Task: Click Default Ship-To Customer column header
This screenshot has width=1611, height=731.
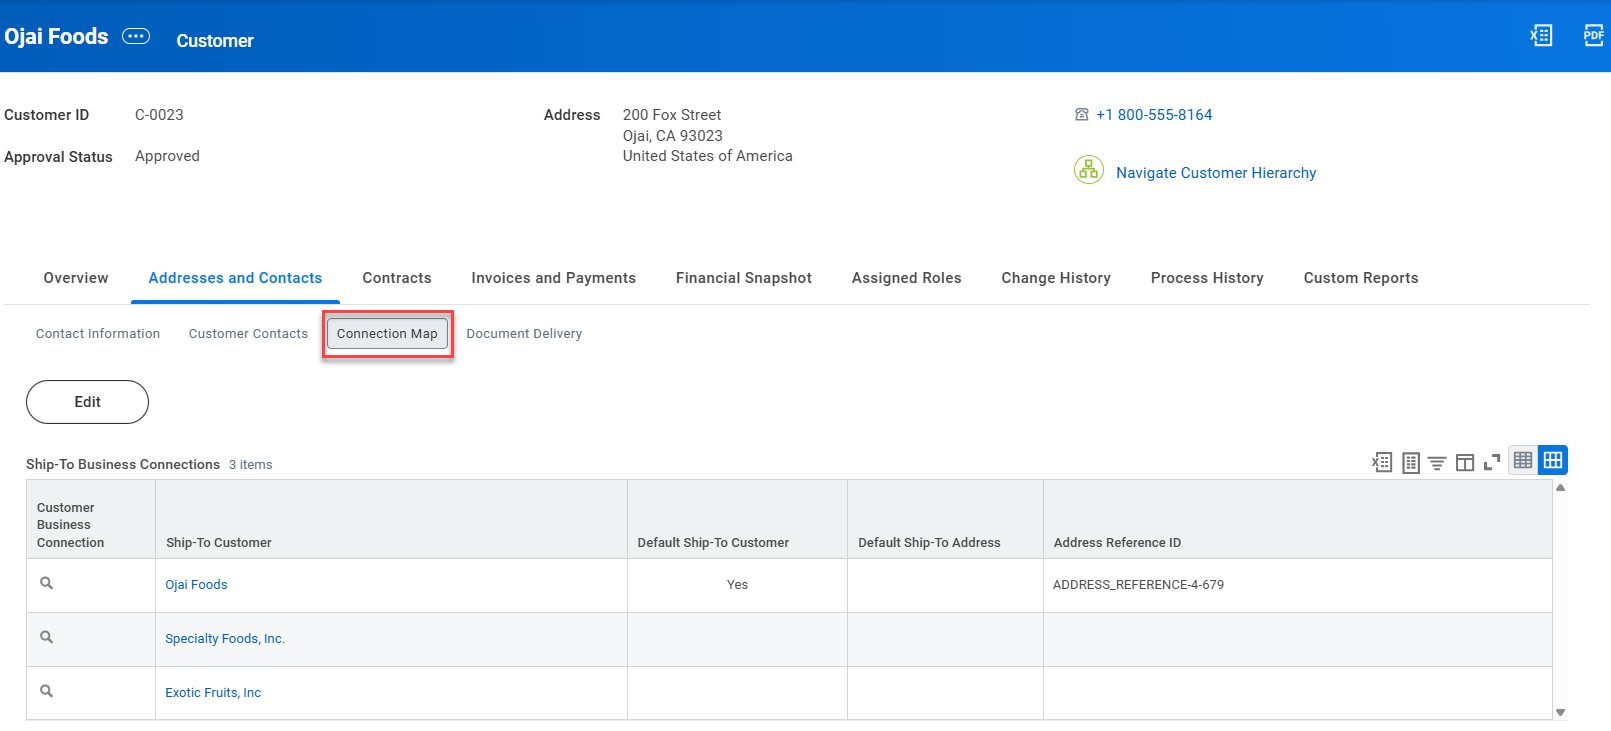Action: (737, 519)
